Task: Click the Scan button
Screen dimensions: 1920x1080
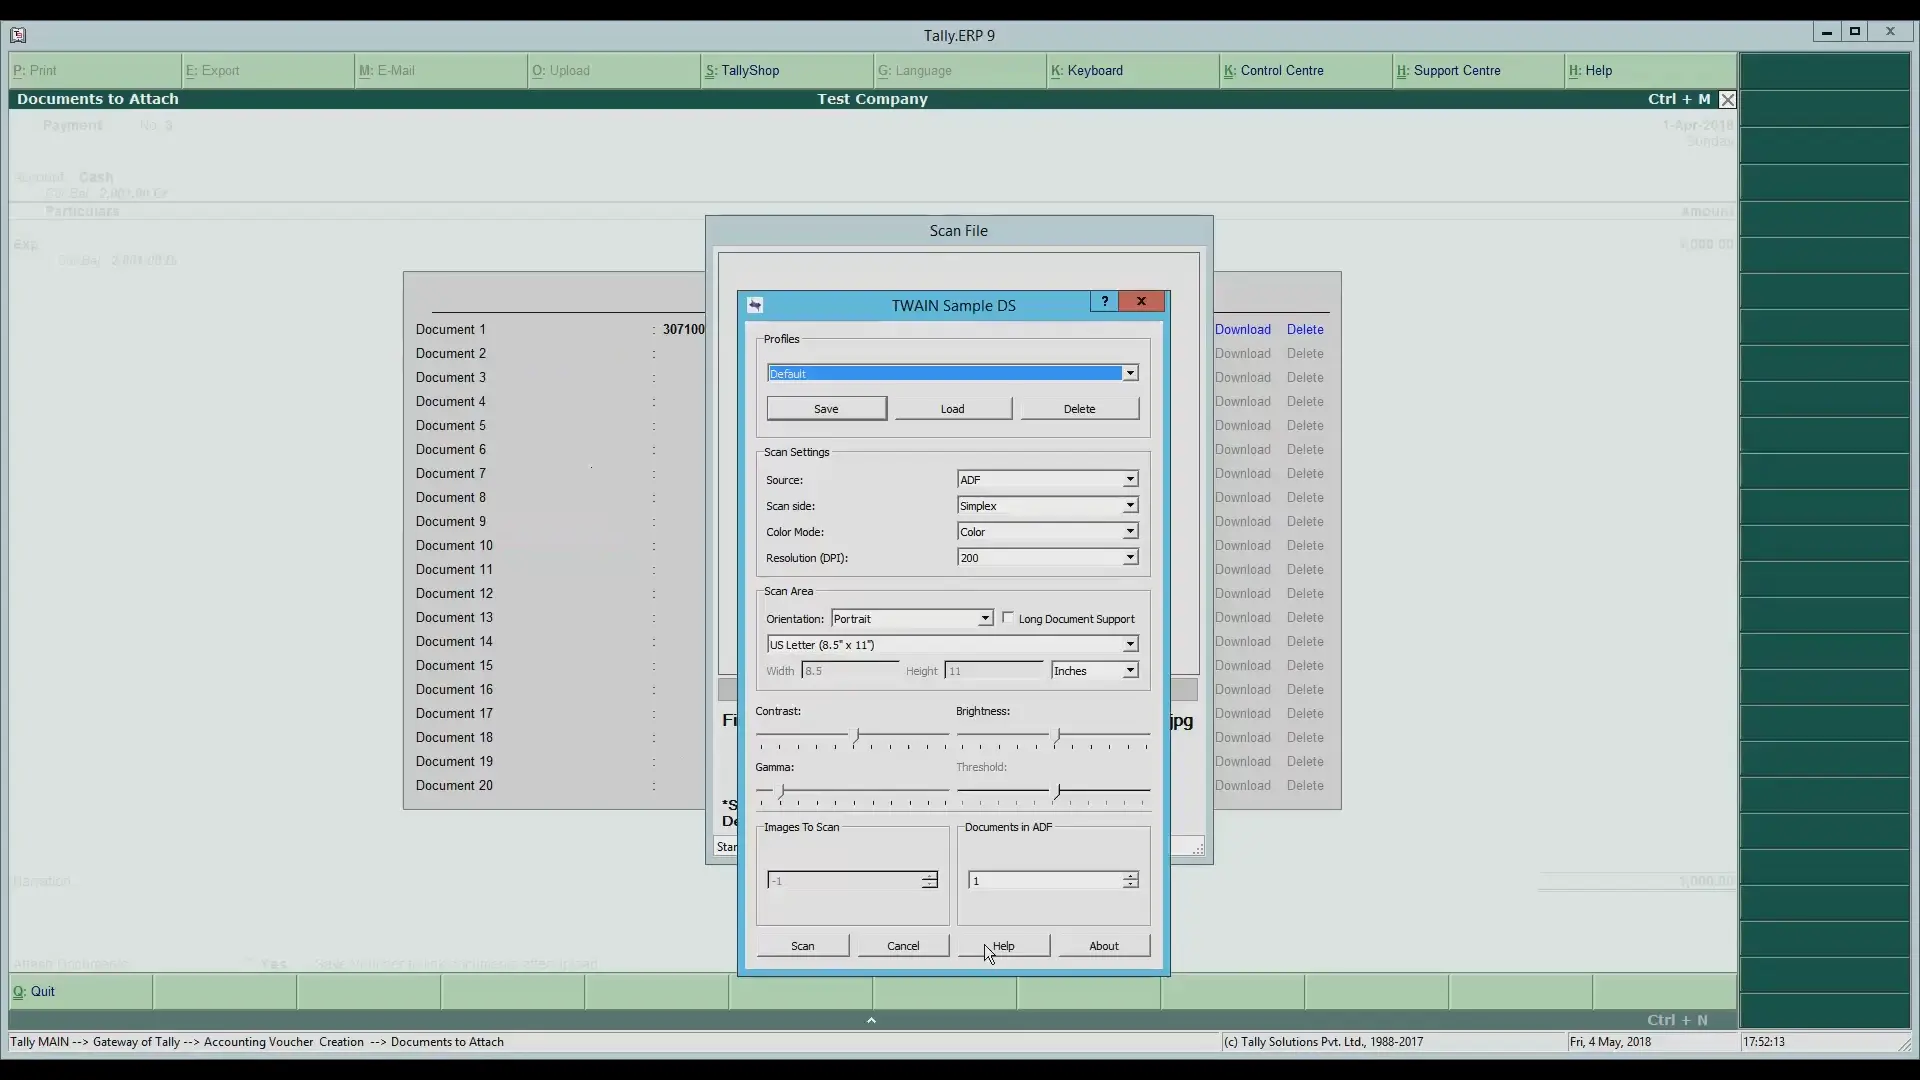Action: pyautogui.click(x=802, y=945)
